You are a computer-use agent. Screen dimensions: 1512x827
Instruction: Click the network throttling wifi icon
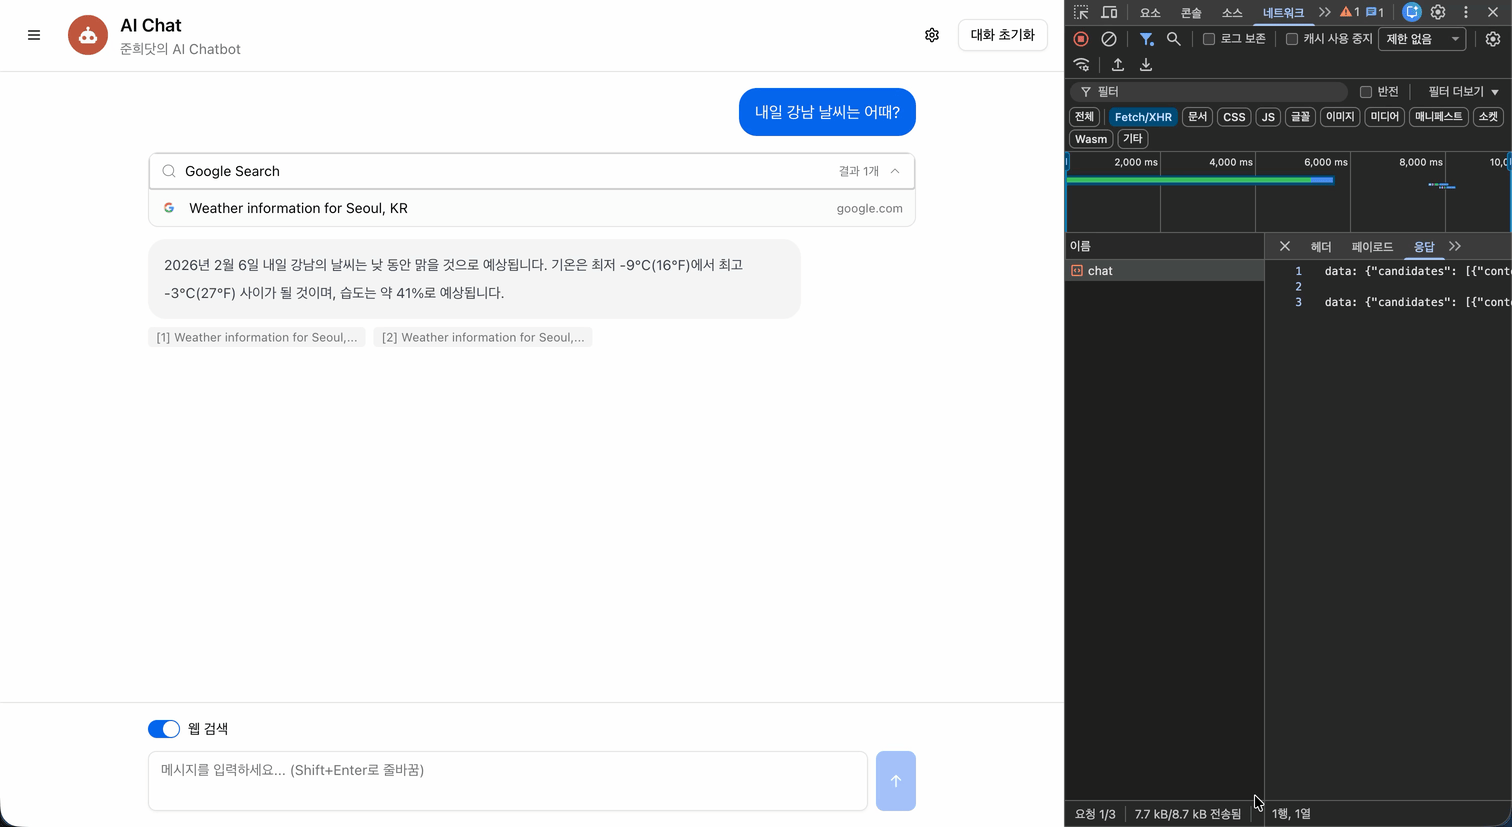pos(1081,64)
